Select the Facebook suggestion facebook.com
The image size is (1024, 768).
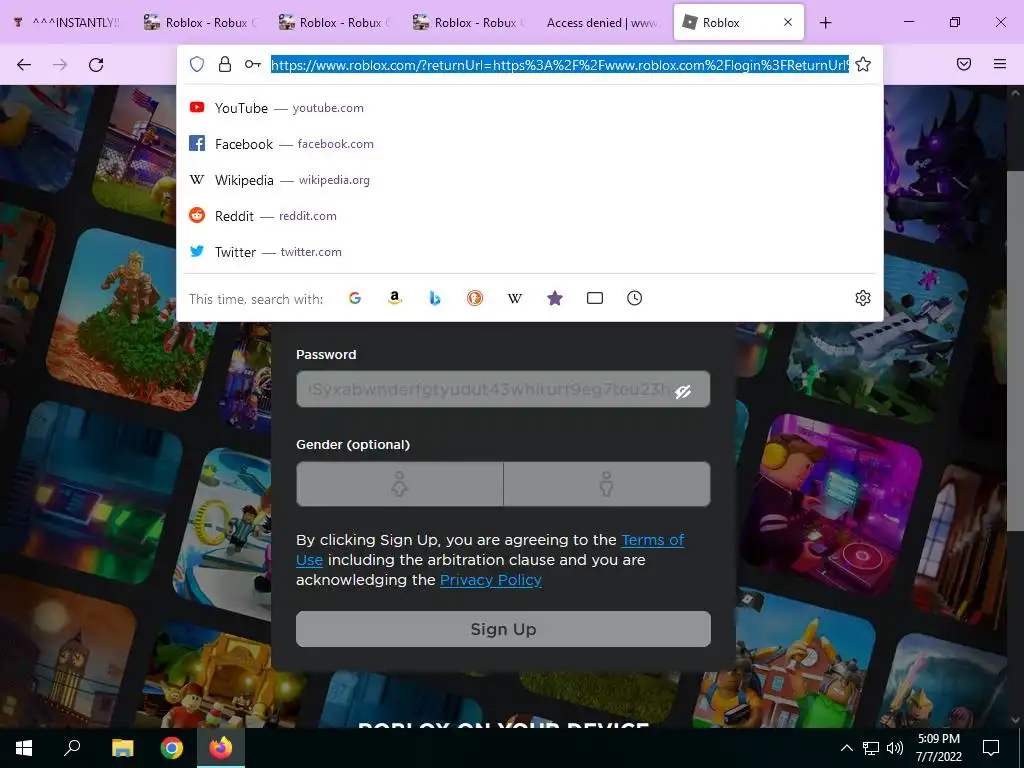coord(530,144)
